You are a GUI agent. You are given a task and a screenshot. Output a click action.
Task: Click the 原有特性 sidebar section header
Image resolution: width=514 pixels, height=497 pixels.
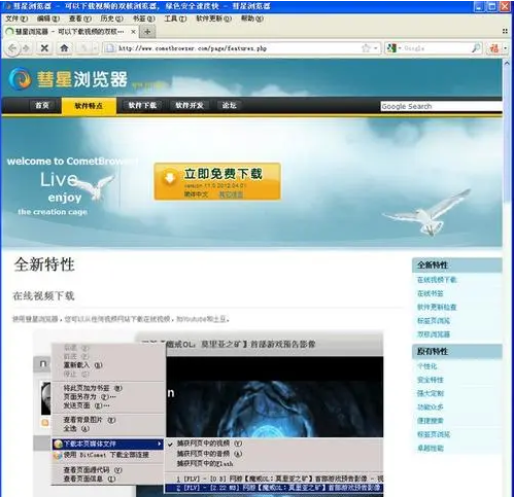point(457,351)
